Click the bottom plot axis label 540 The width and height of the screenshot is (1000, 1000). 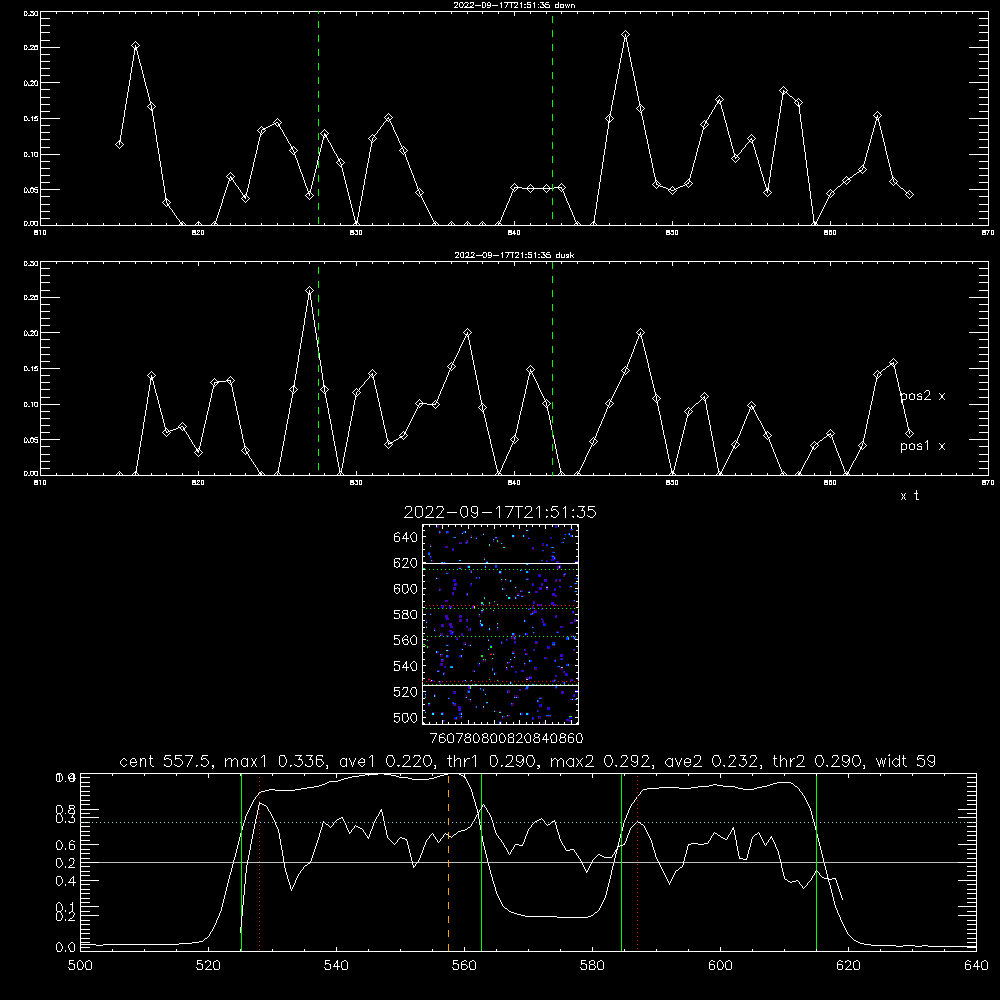coord(336,966)
